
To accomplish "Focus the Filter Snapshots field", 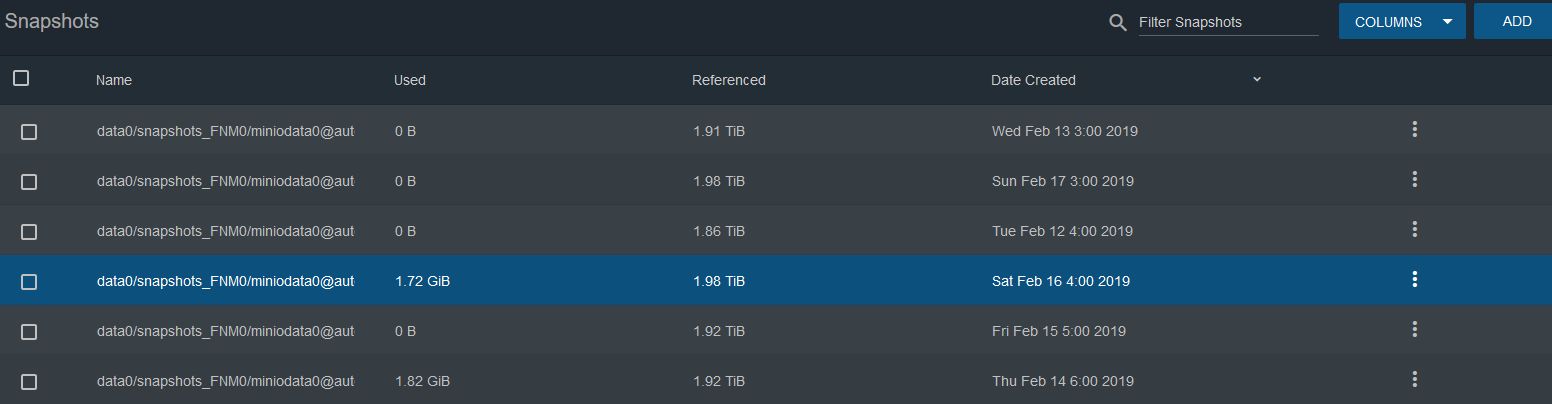I will (x=1228, y=22).
